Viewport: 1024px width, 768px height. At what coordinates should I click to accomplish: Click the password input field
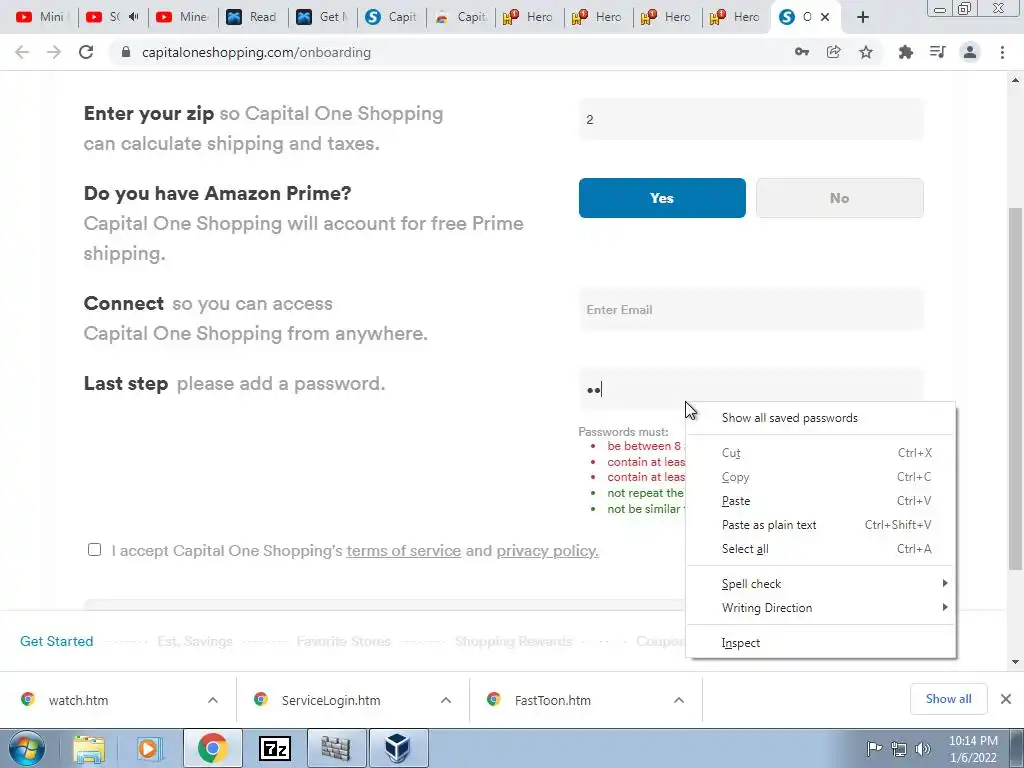tap(751, 390)
